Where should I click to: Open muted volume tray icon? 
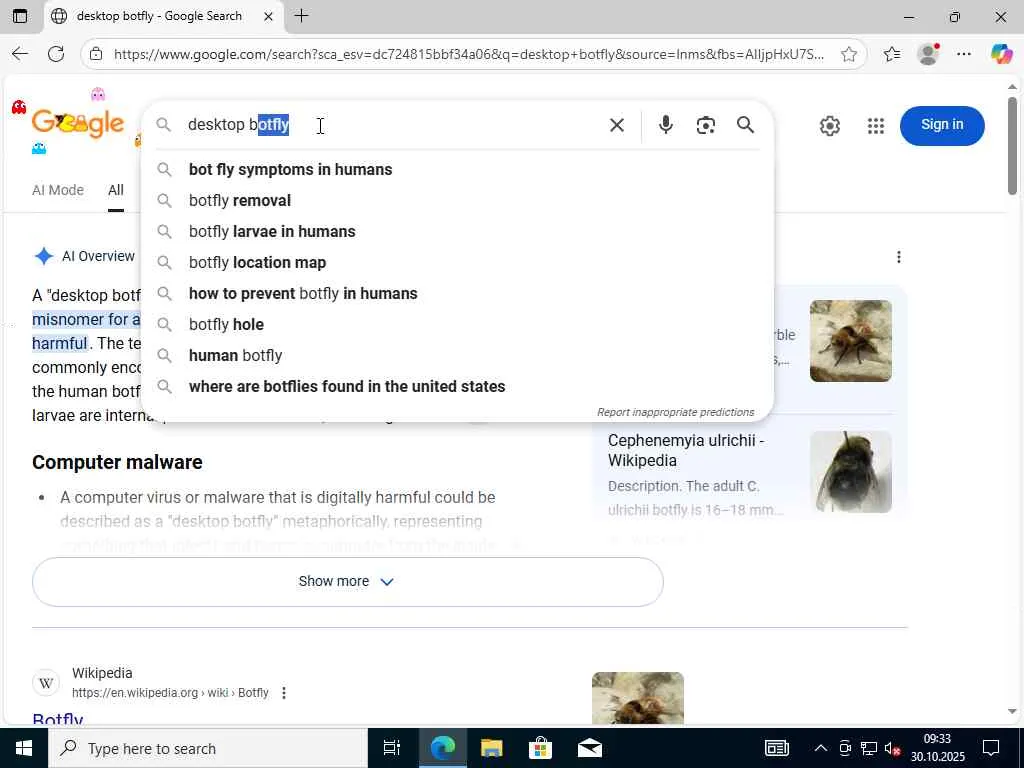click(892, 748)
